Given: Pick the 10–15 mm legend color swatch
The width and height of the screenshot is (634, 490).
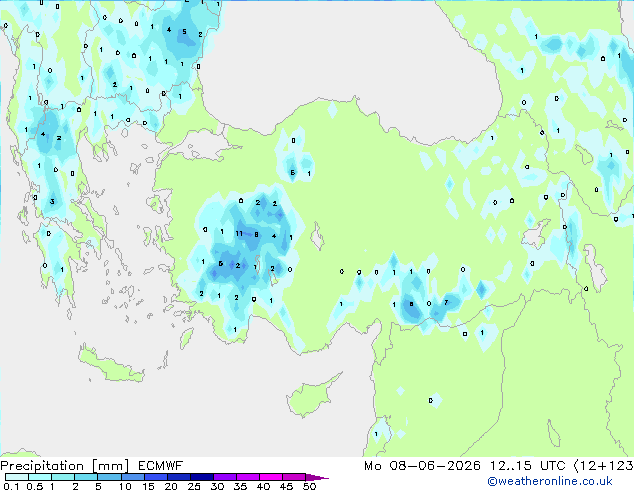Looking at the screenshot, I should [133, 477].
